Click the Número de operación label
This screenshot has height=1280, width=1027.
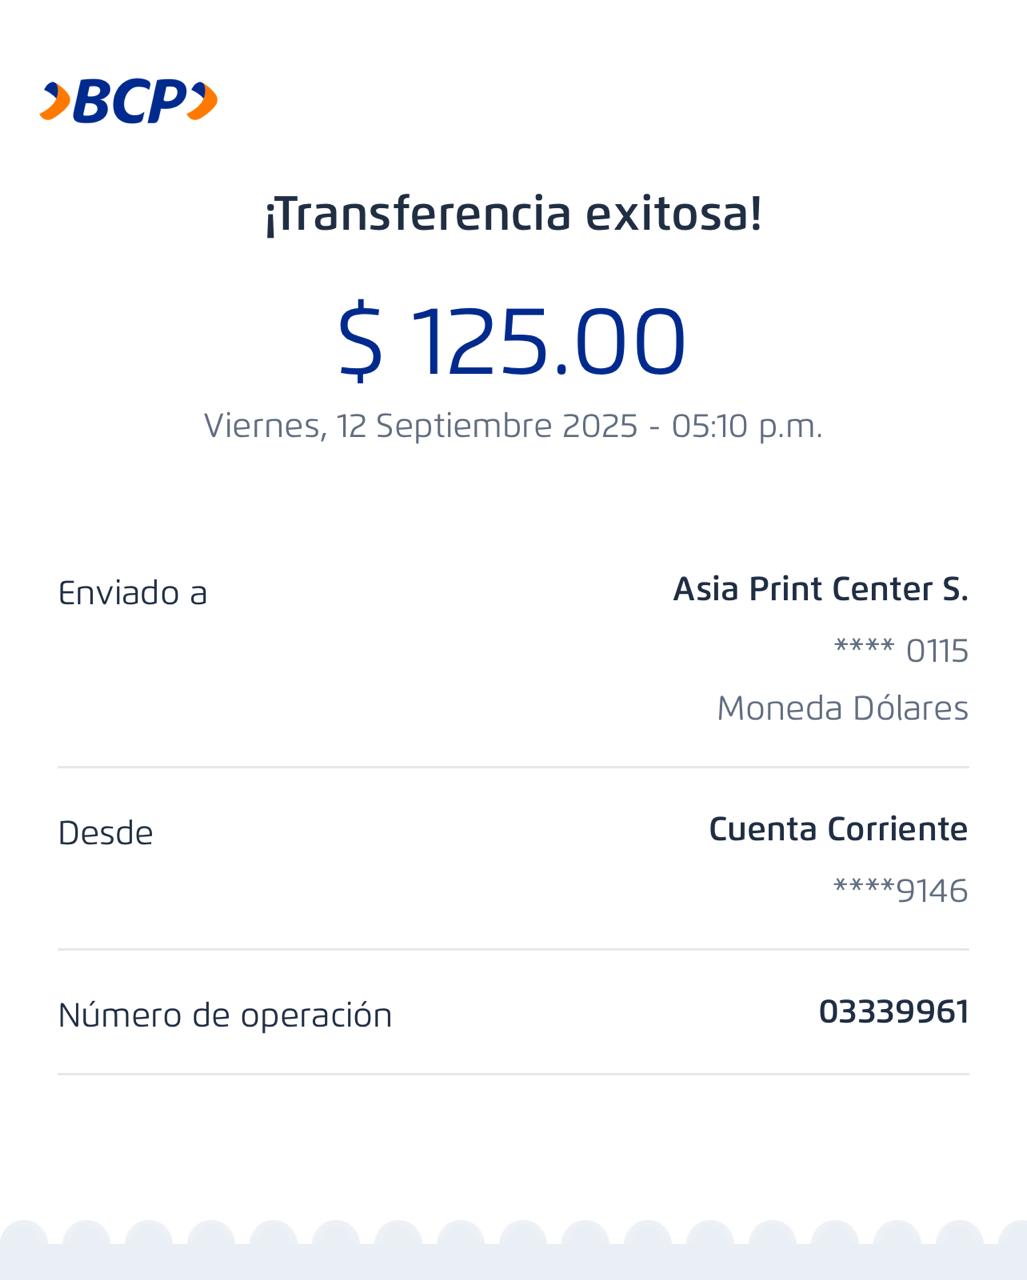(x=225, y=1015)
